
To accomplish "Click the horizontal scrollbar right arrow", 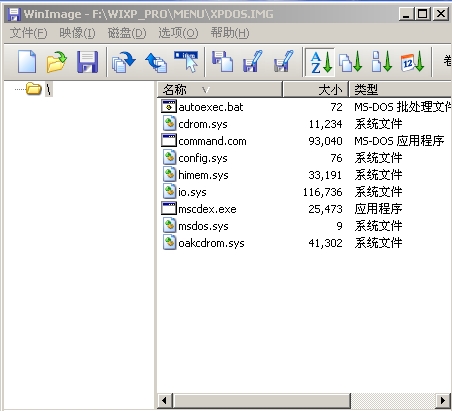I will point(443,400).
